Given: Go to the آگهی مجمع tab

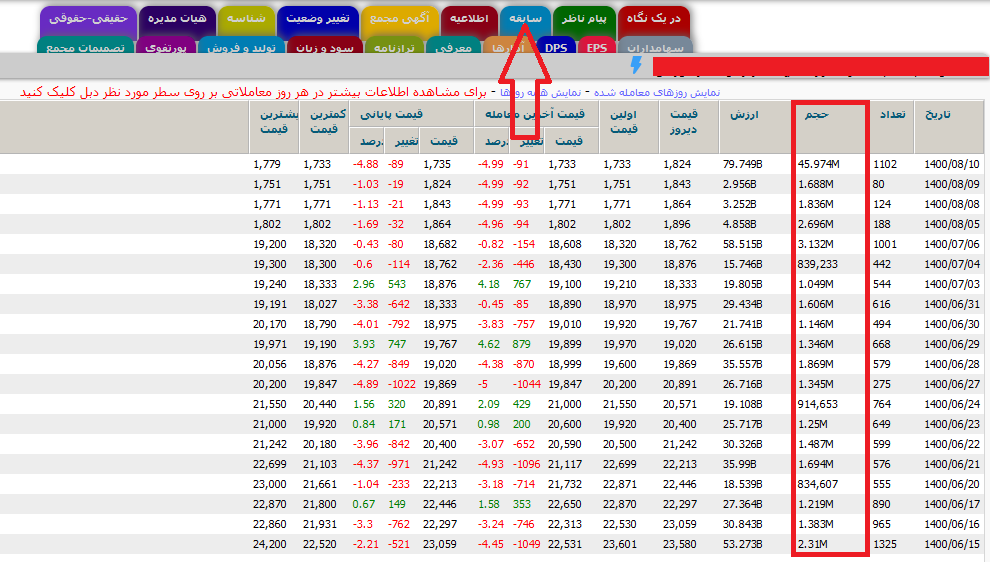Looking at the screenshot, I should click(x=400, y=19).
